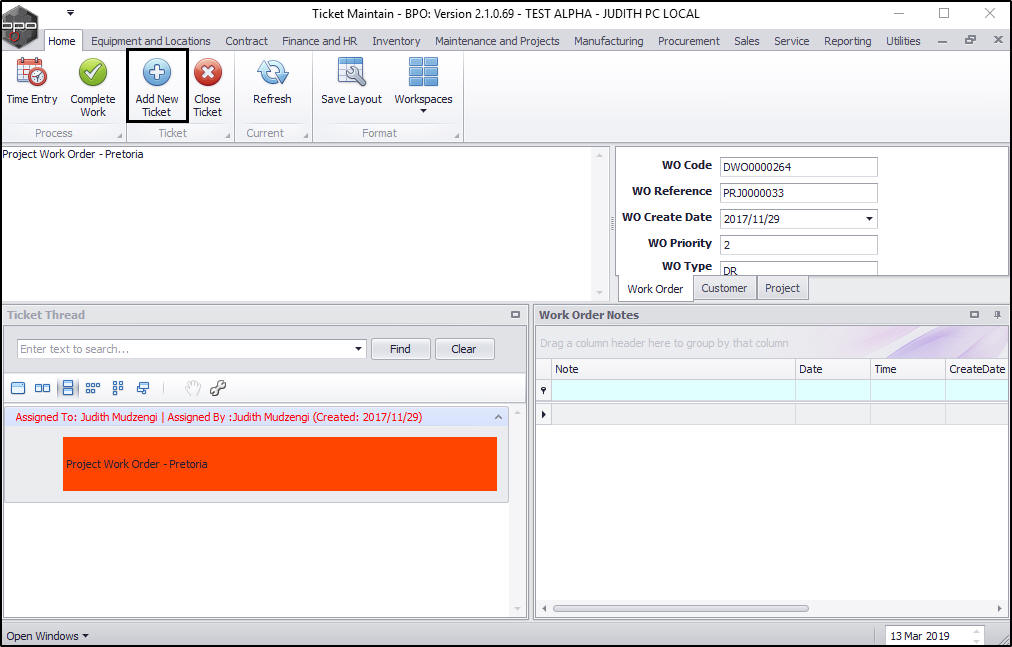Close the current ticket
Image resolution: width=1012 pixels, height=647 pixels.
tap(207, 87)
